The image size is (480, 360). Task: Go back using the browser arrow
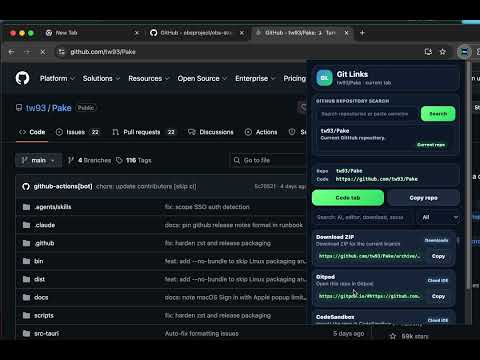[12, 52]
